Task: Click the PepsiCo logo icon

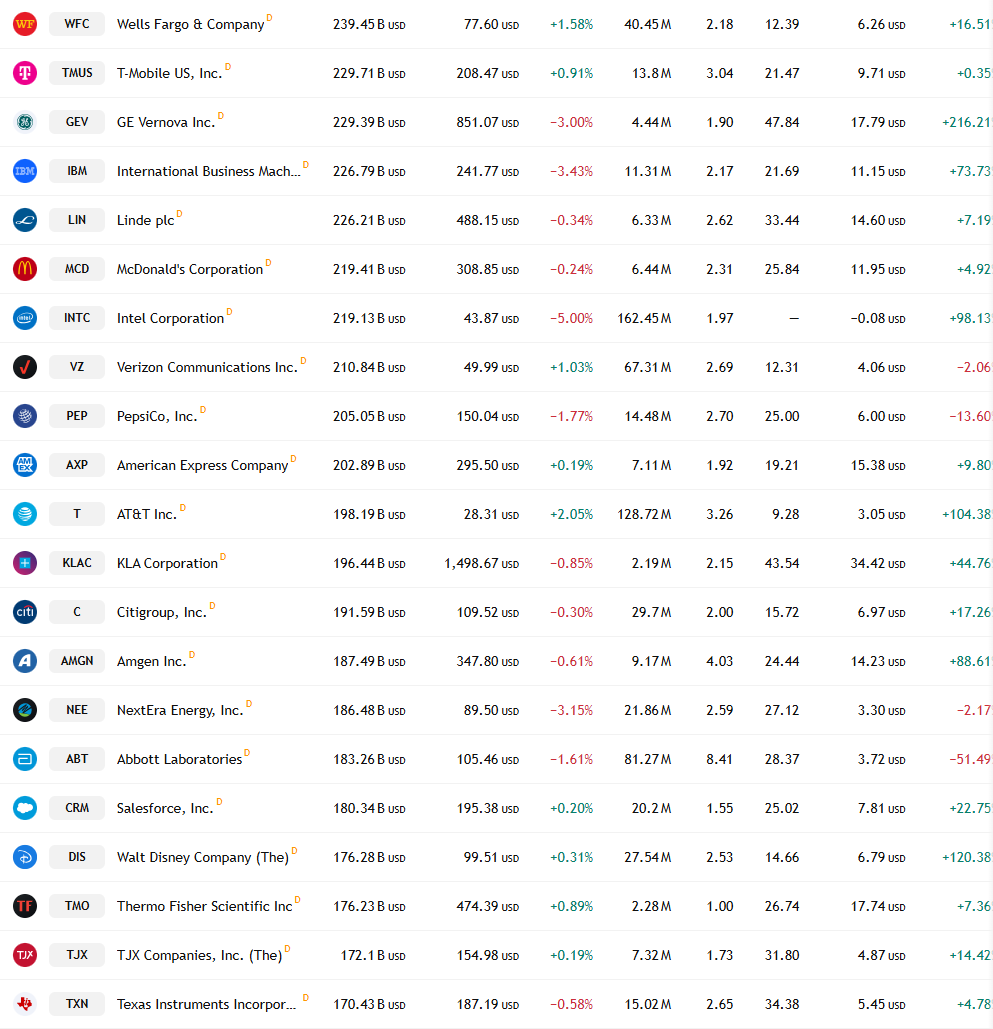Action: coord(25,416)
